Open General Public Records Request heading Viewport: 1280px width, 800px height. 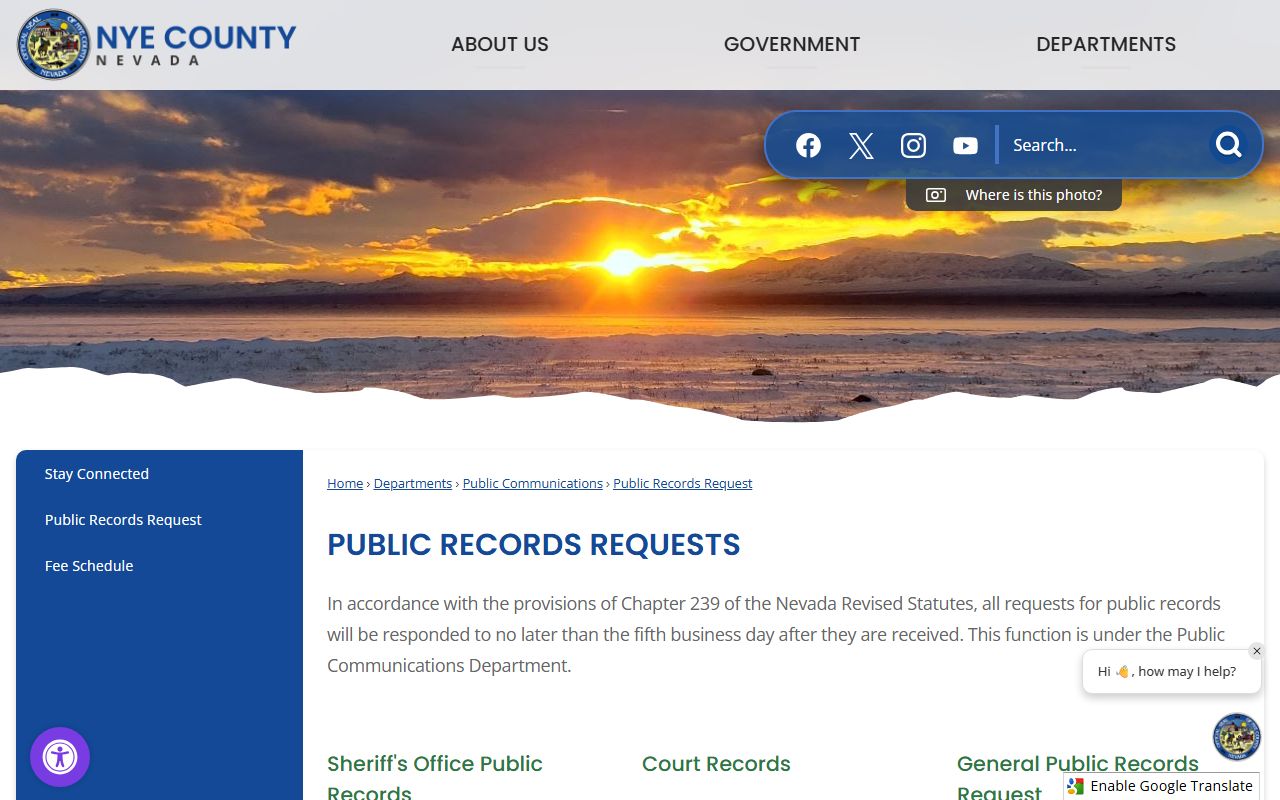click(x=1078, y=778)
